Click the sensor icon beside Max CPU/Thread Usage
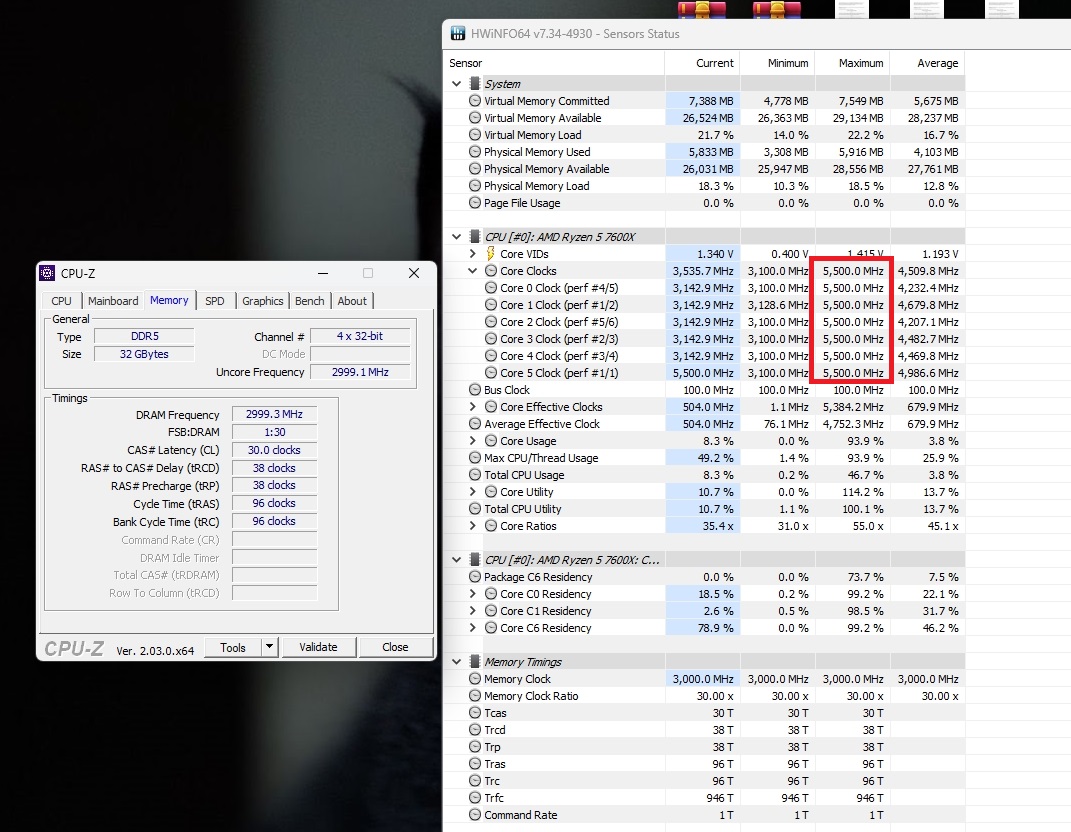Screen dimensions: 1071x832 (475, 458)
